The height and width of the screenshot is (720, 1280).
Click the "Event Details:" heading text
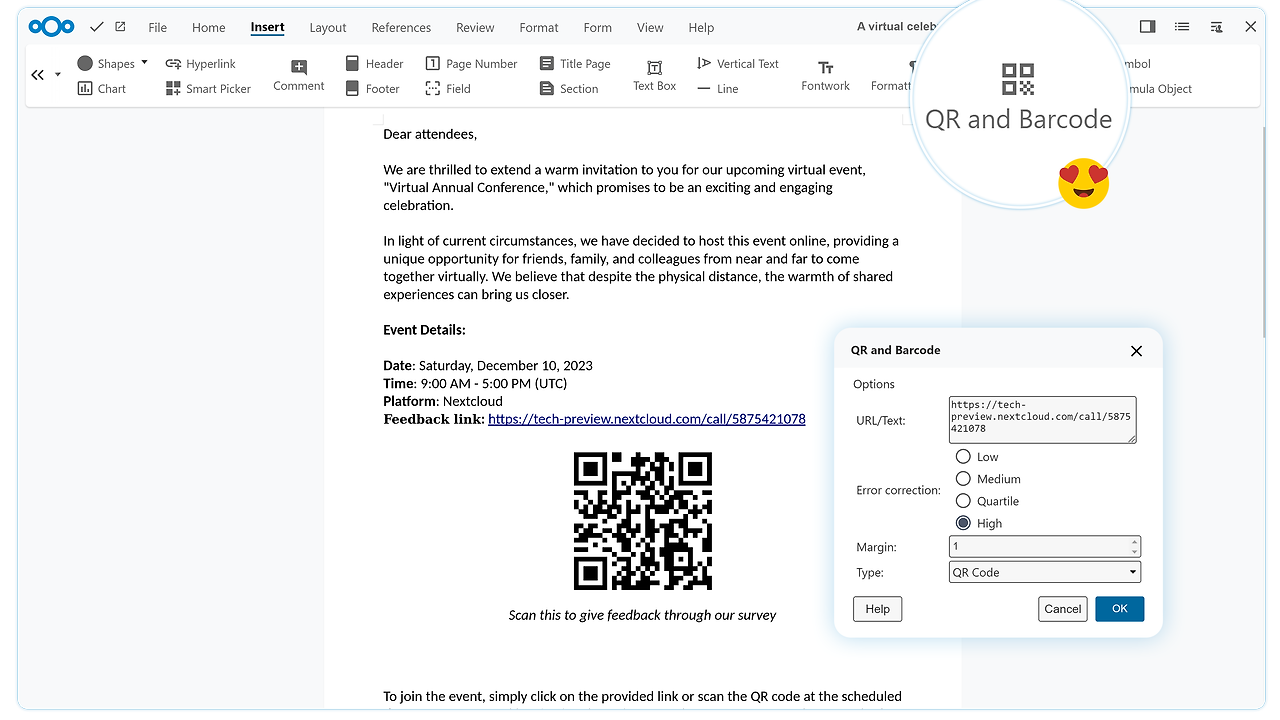click(425, 330)
